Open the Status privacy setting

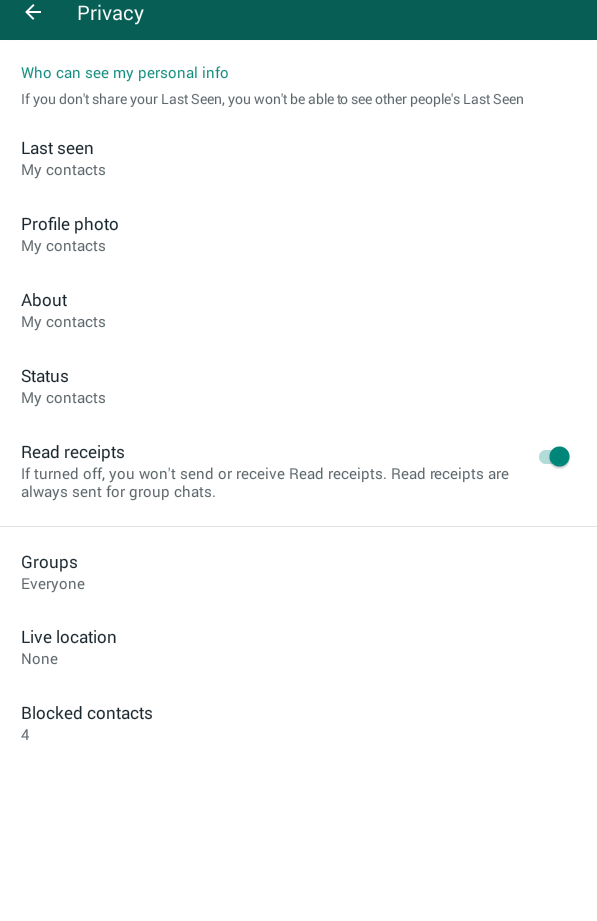298,386
